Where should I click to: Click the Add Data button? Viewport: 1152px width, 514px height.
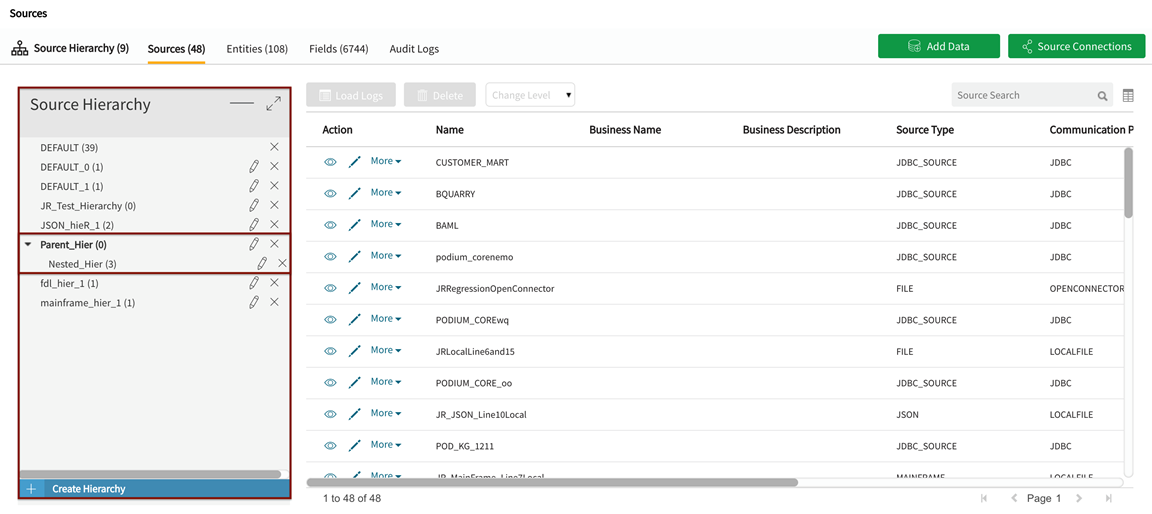click(939, 46)
